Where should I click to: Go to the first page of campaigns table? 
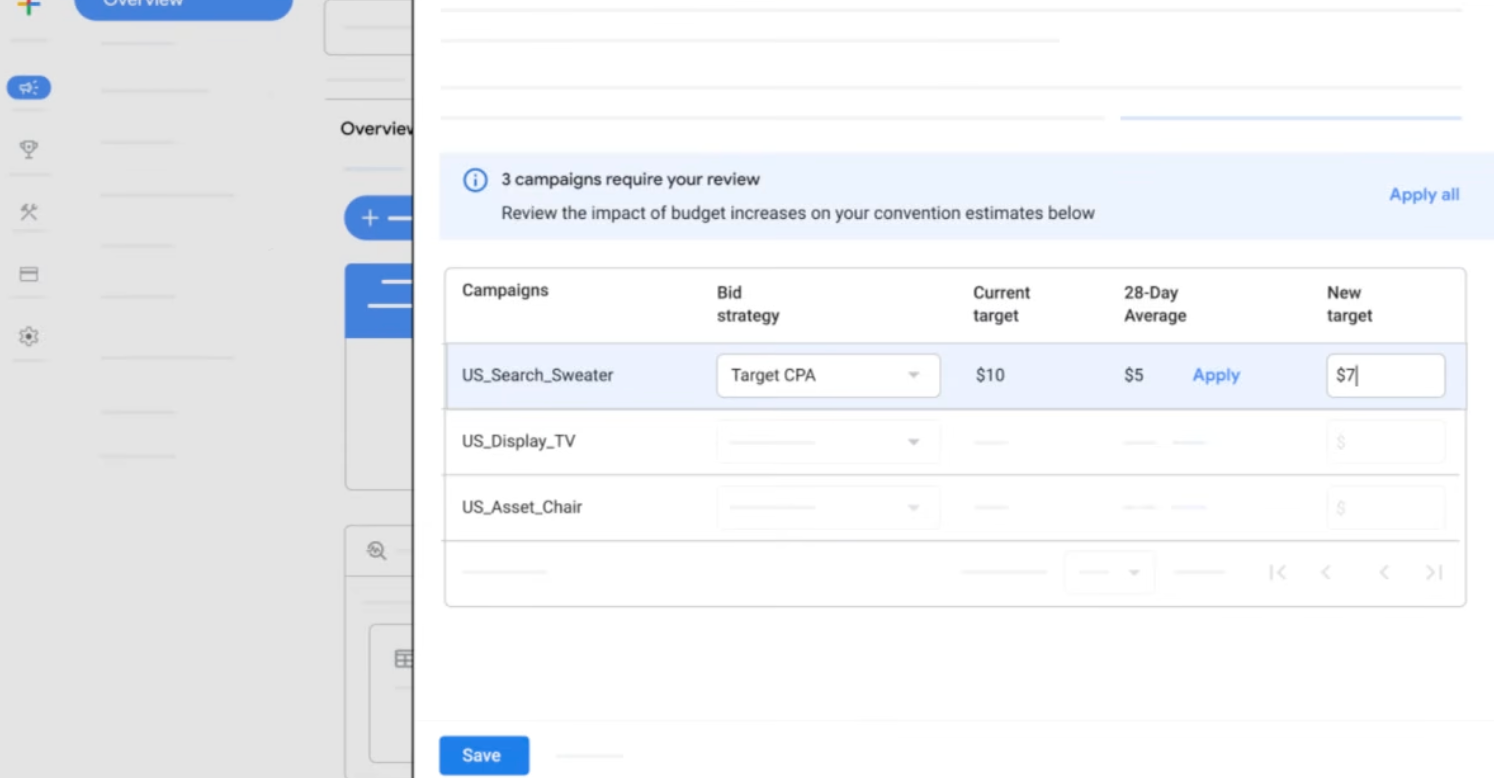pyautogui.click(x=1277, y=572)
